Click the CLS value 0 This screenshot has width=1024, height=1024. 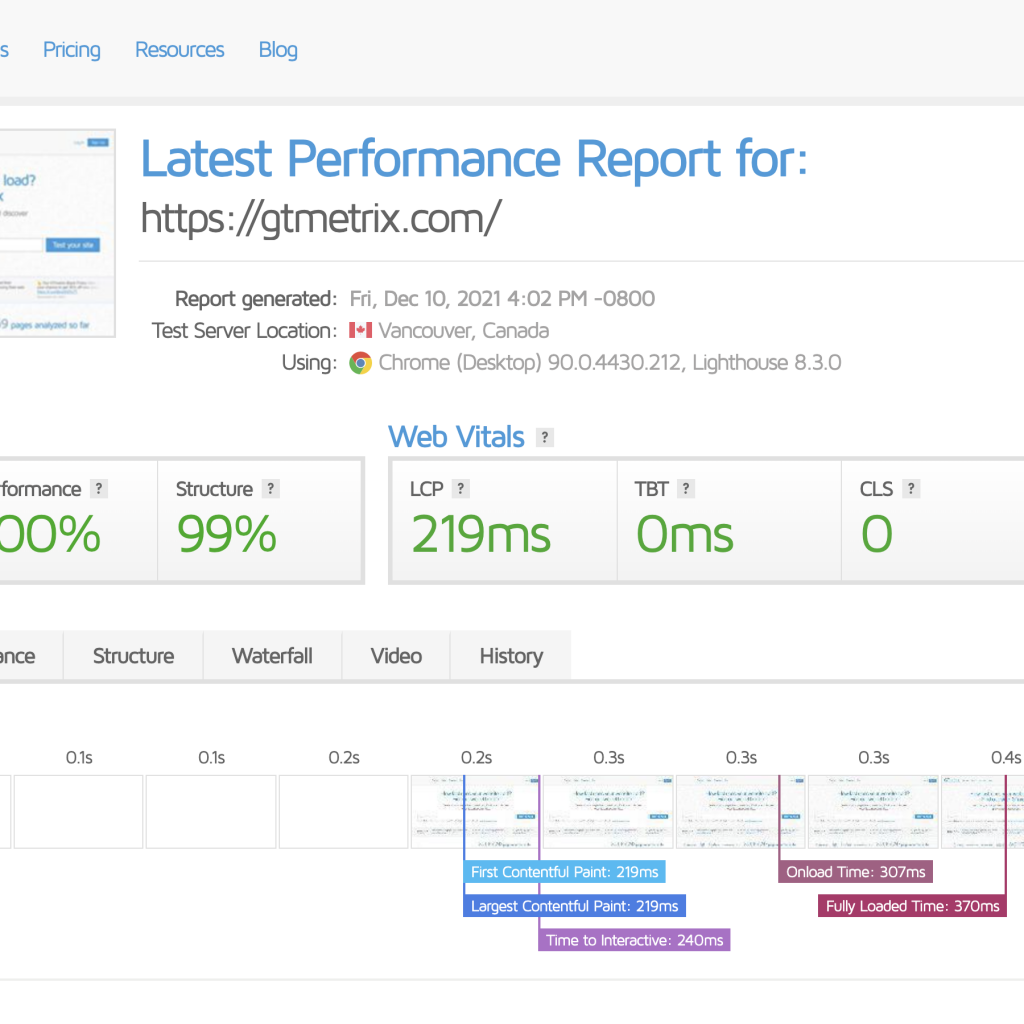pos(876,534)
